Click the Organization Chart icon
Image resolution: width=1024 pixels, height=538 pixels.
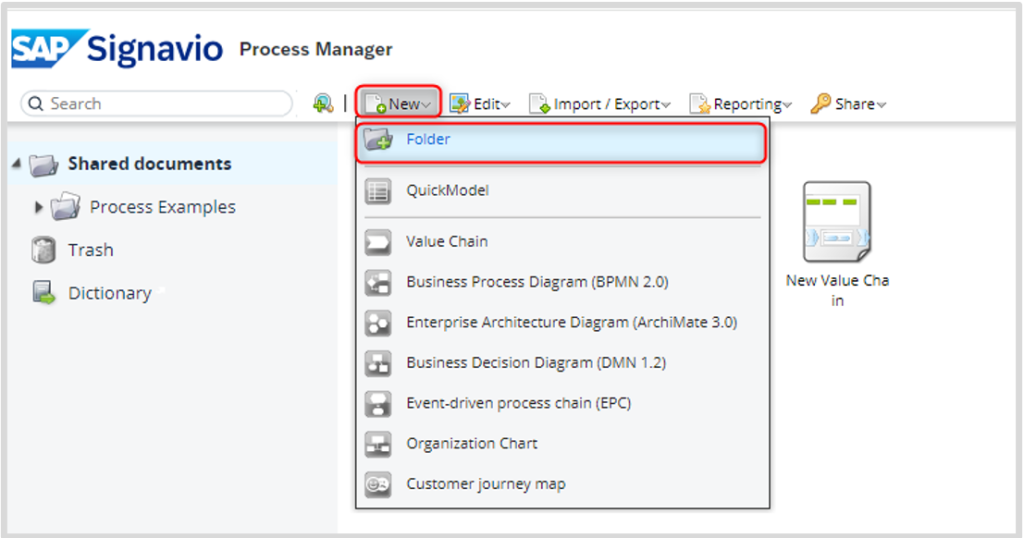tap(378, 445)
